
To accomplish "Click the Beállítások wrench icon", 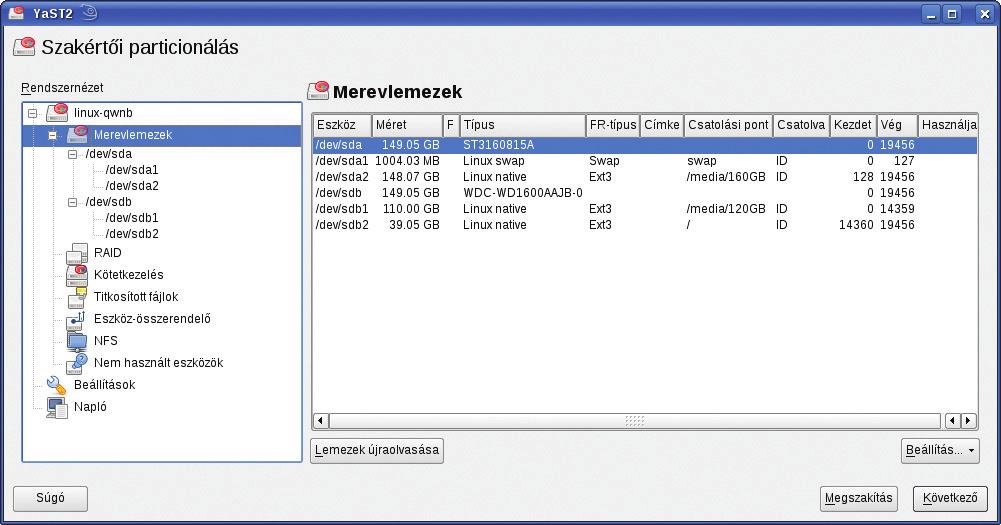I will pos(57,384).
